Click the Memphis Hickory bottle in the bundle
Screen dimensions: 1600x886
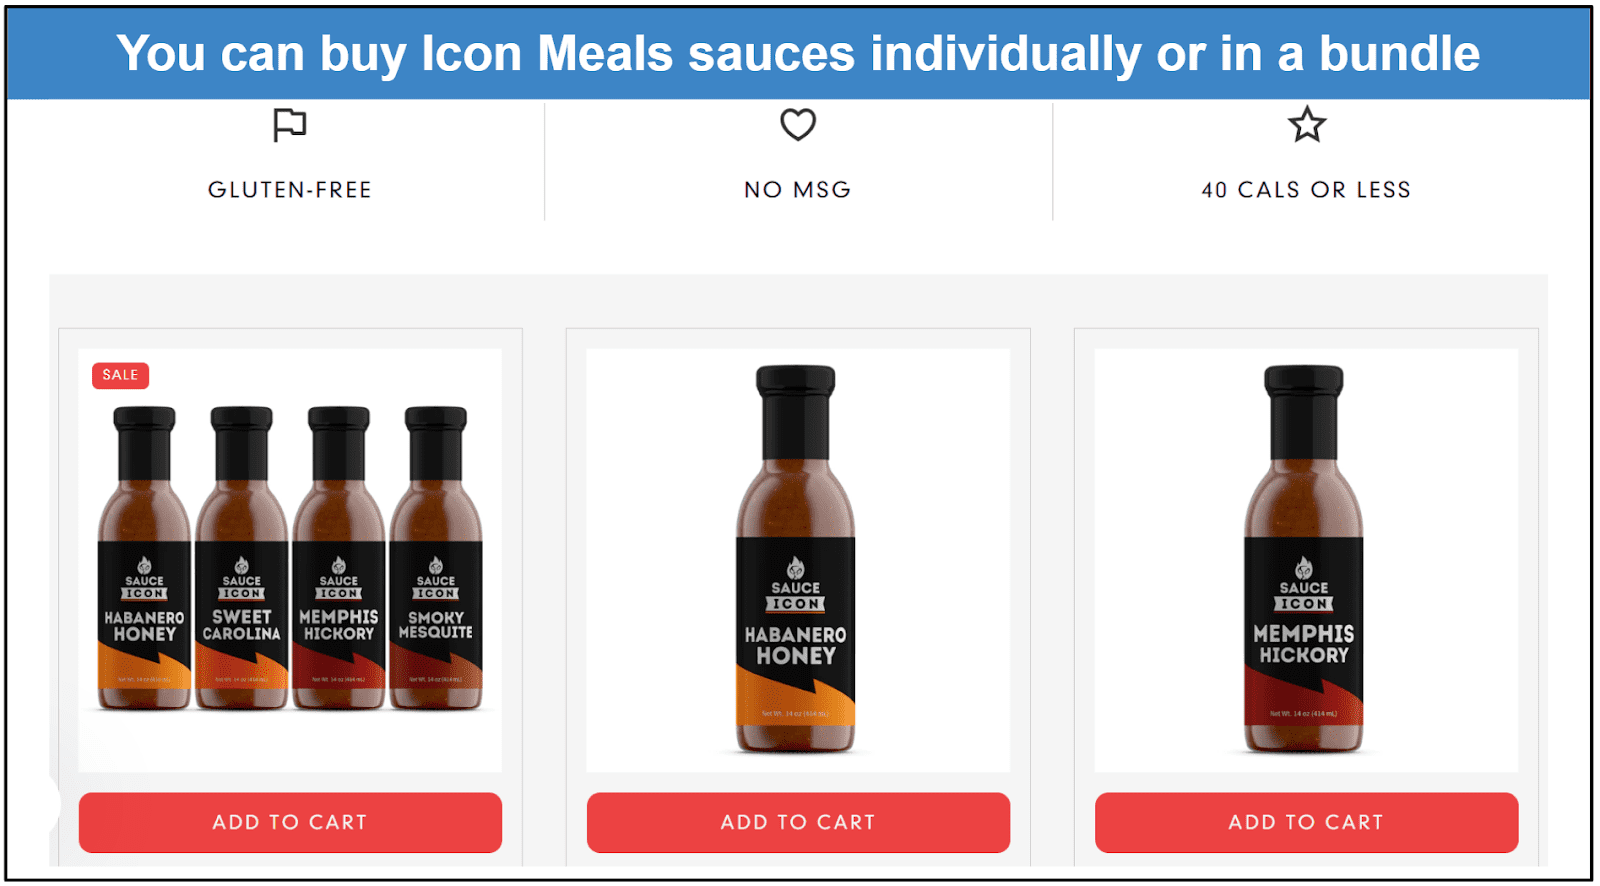tap(339, 558)
